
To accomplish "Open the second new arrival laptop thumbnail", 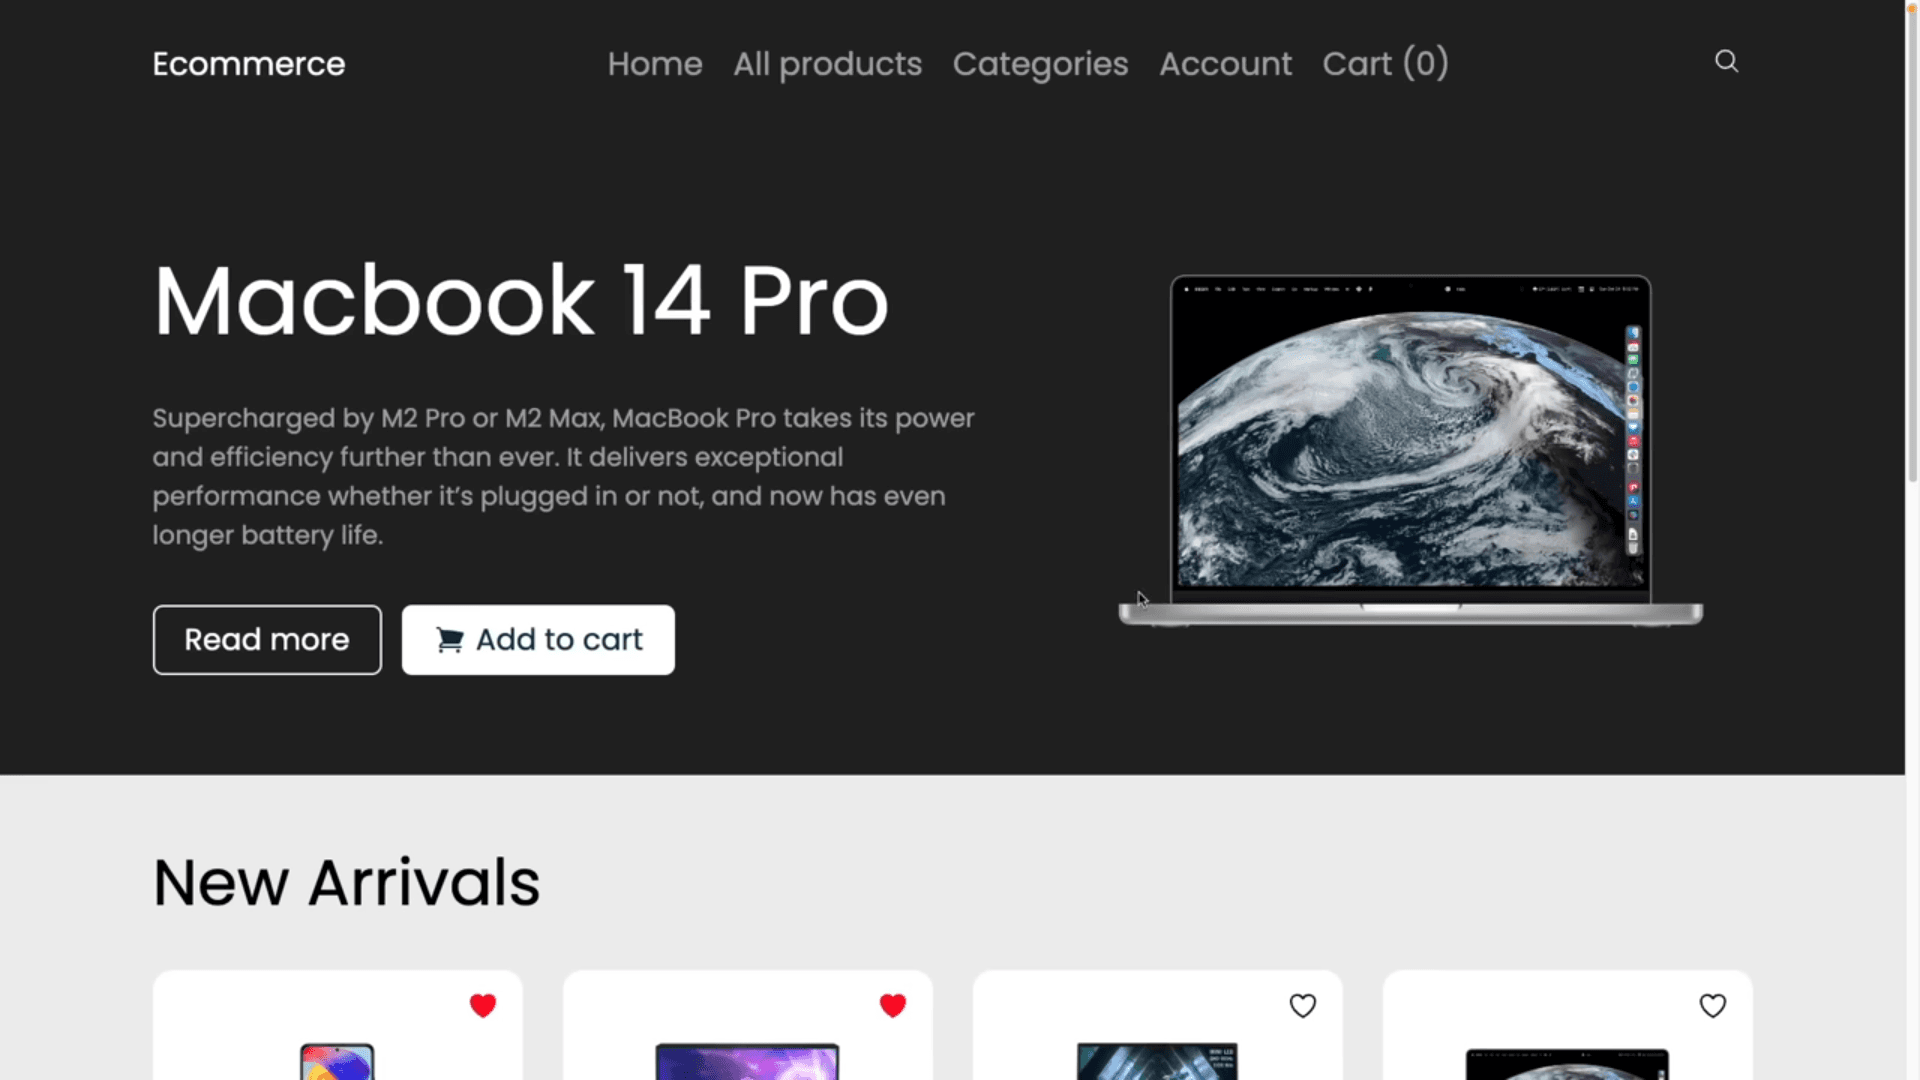I will click(x=747, y=1062).
